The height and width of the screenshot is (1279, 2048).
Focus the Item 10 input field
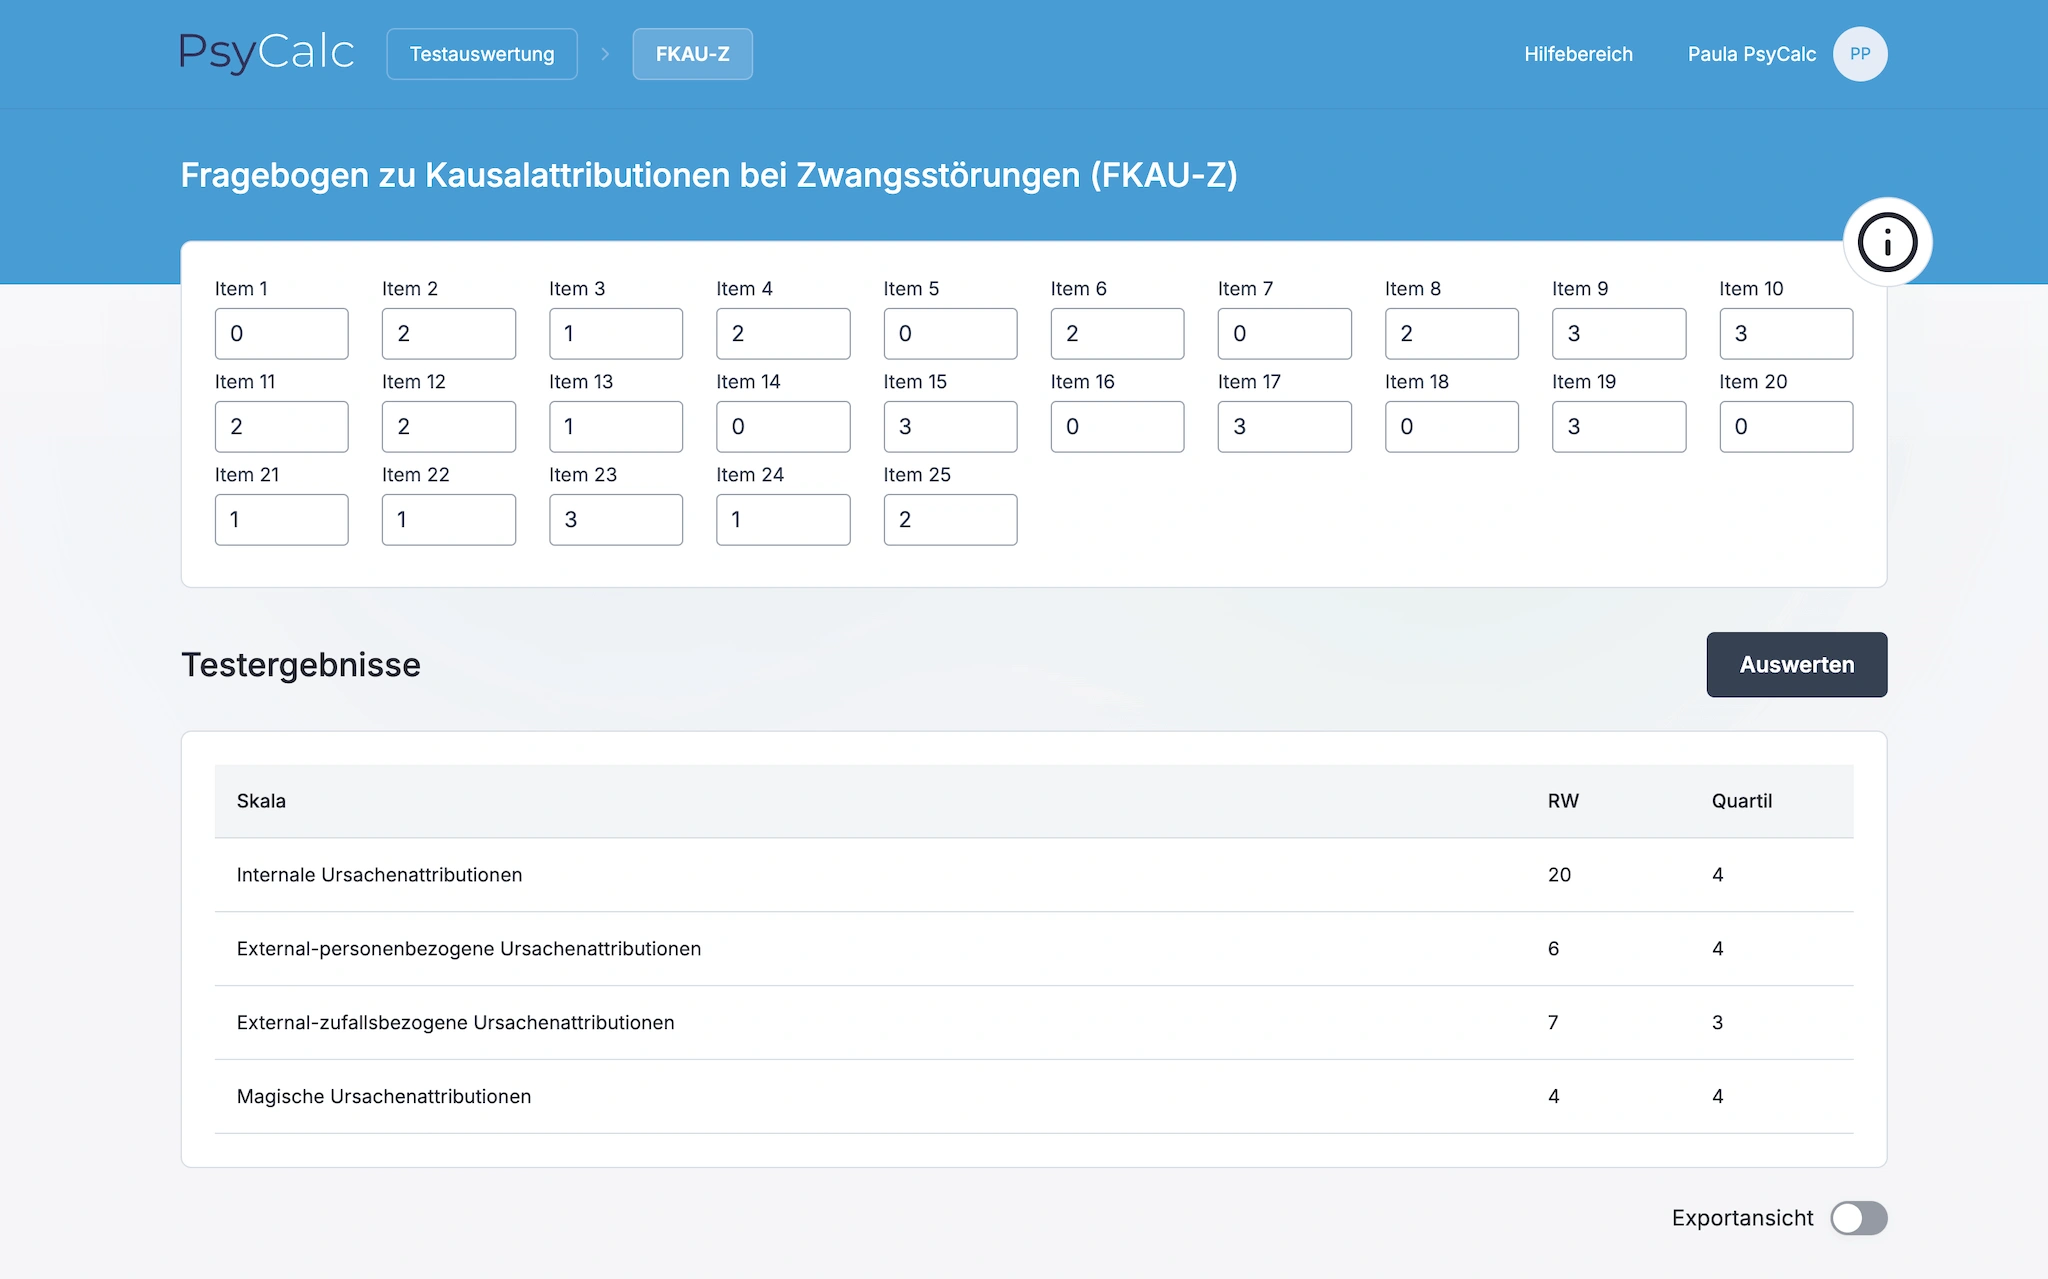(x=1786, y=334)
